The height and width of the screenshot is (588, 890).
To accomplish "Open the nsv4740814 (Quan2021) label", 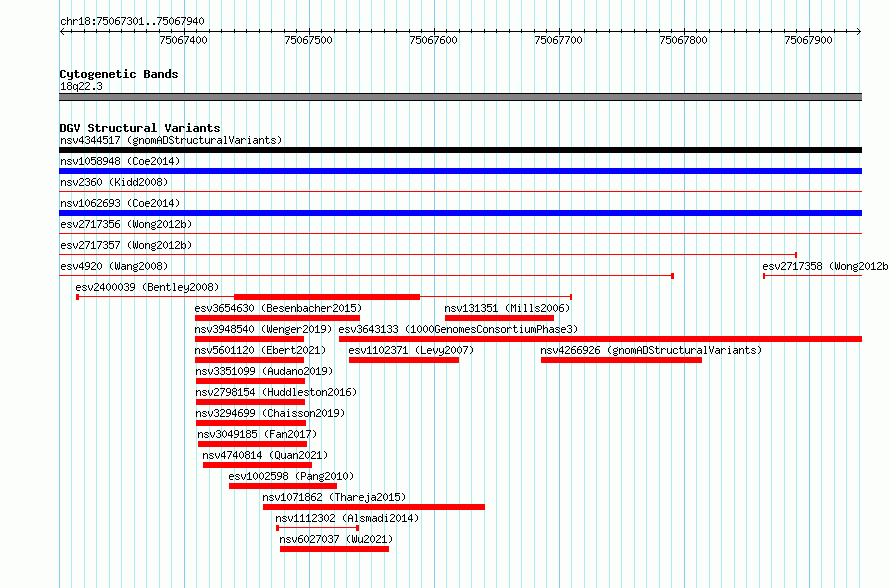I will [265, 455].
